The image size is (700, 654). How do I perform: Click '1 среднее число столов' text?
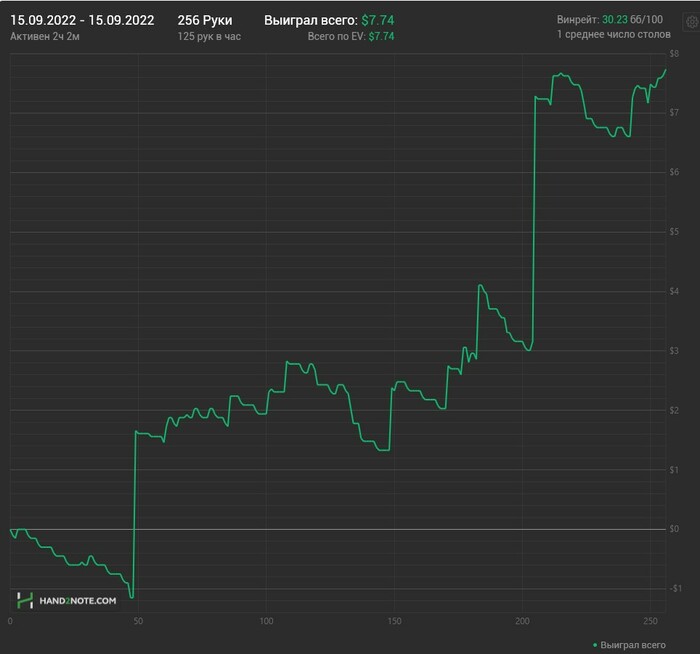614,34
